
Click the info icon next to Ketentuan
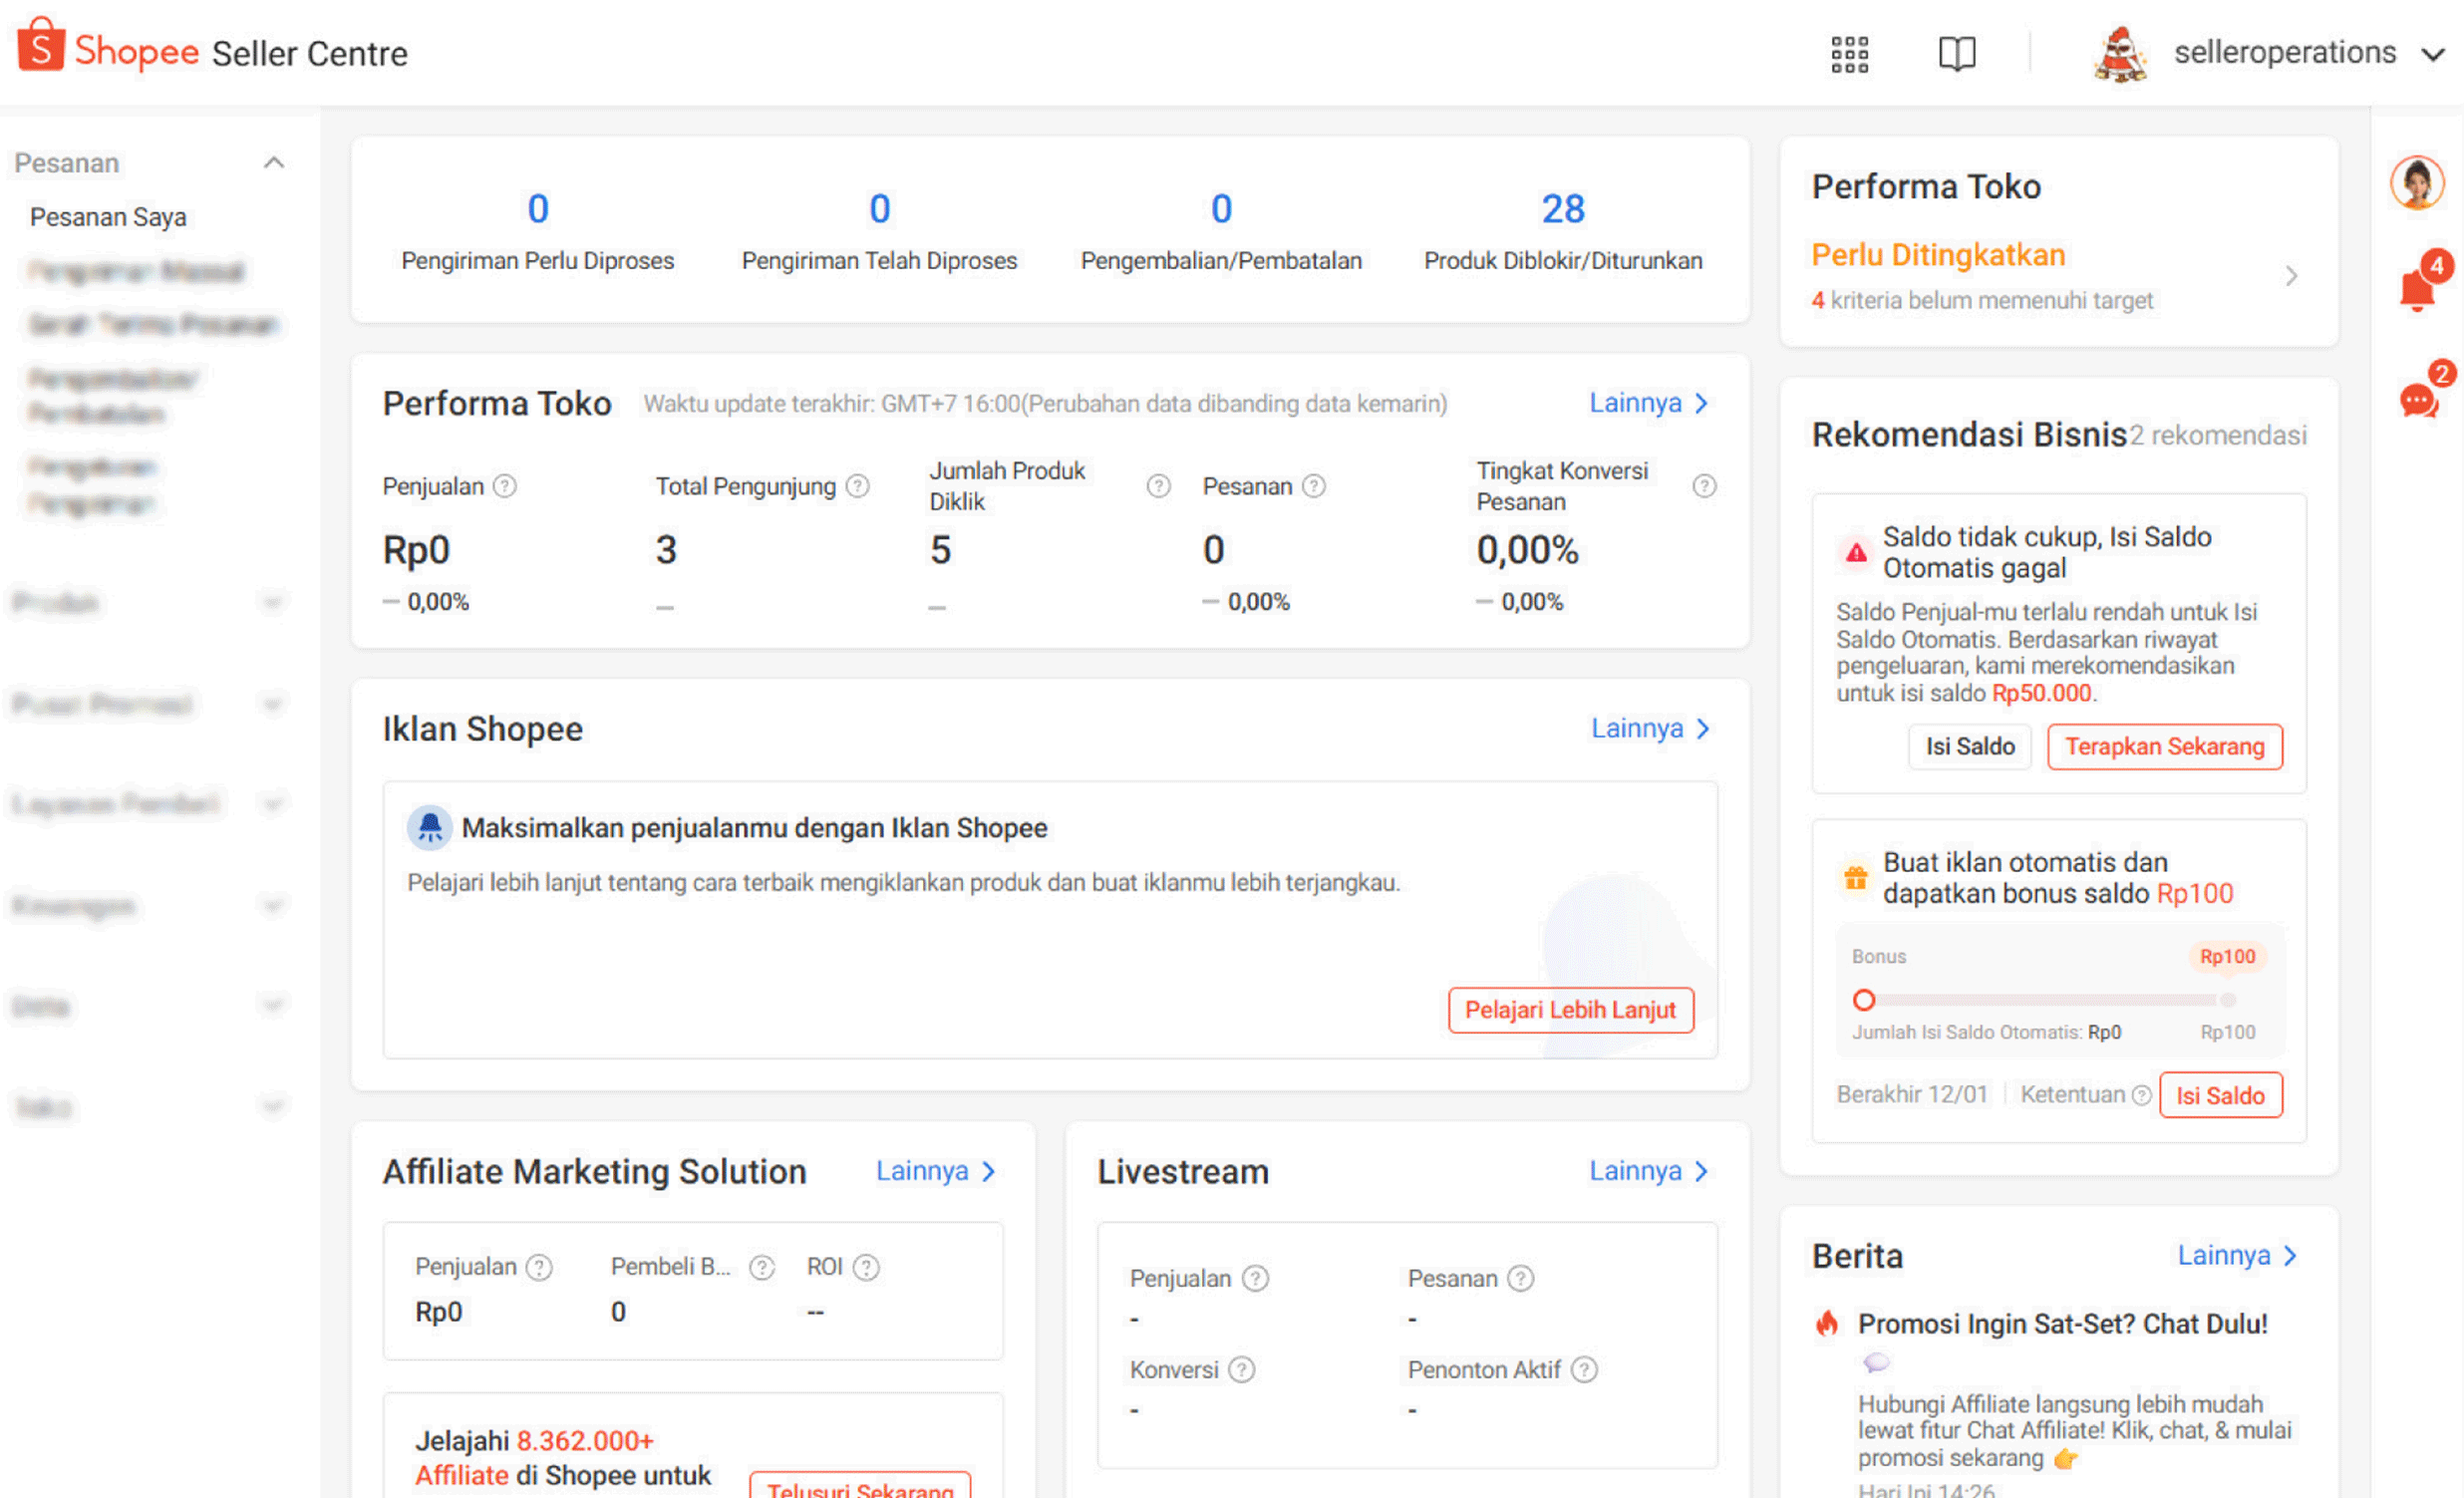[x=2140, y=1096]
